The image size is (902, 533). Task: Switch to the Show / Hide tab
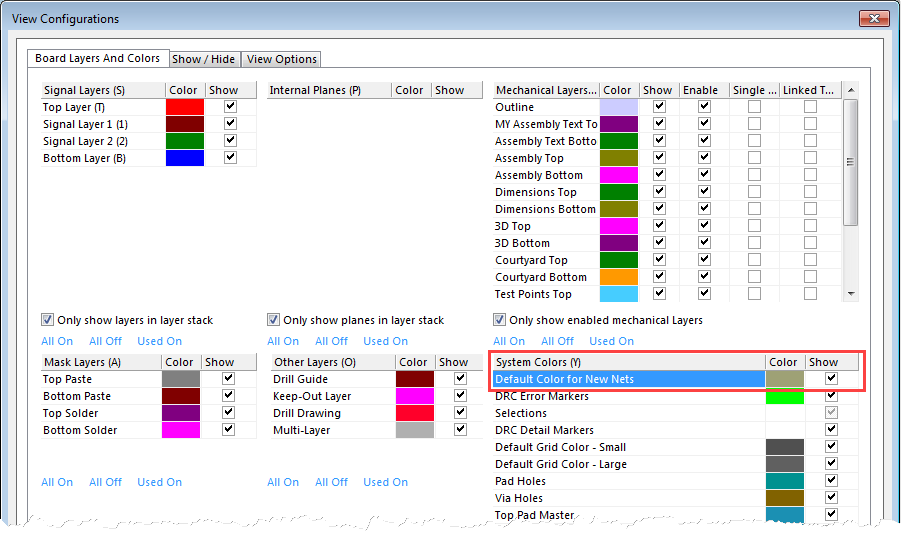(x=204, y=59)
